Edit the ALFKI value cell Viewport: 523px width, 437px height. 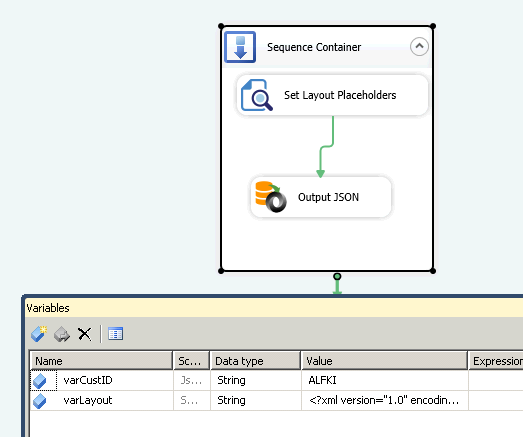click(x=385, y=380)
